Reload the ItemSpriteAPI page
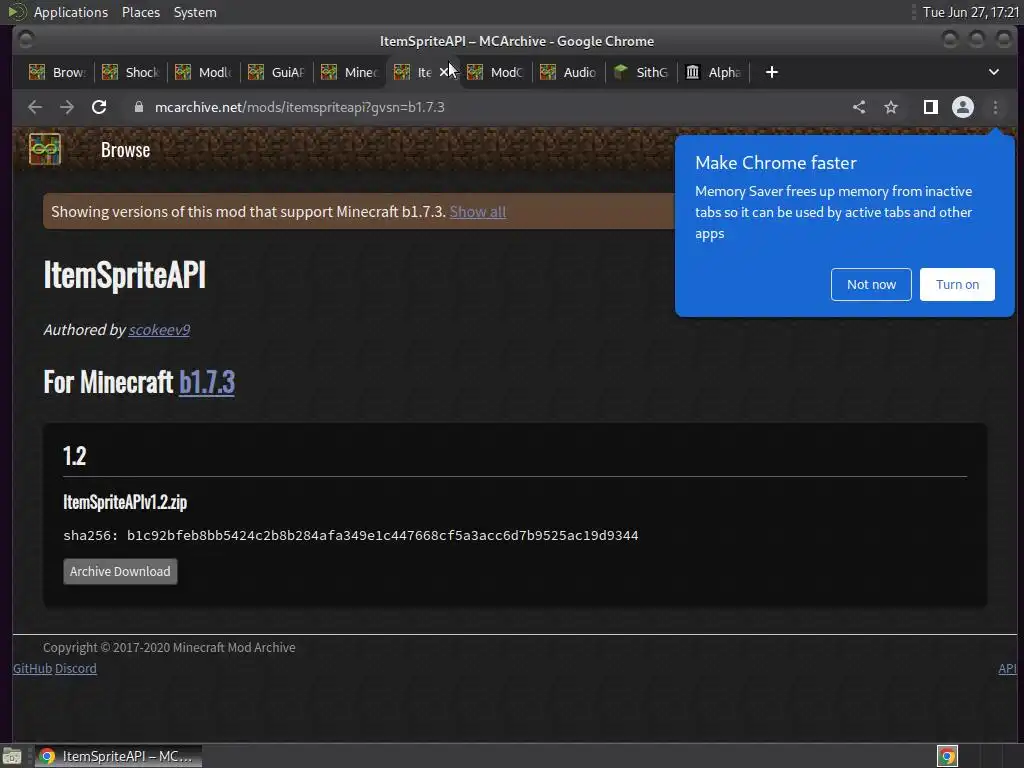Image resolution: width=1024 pixels, height=768 pixels. (99, 107)
